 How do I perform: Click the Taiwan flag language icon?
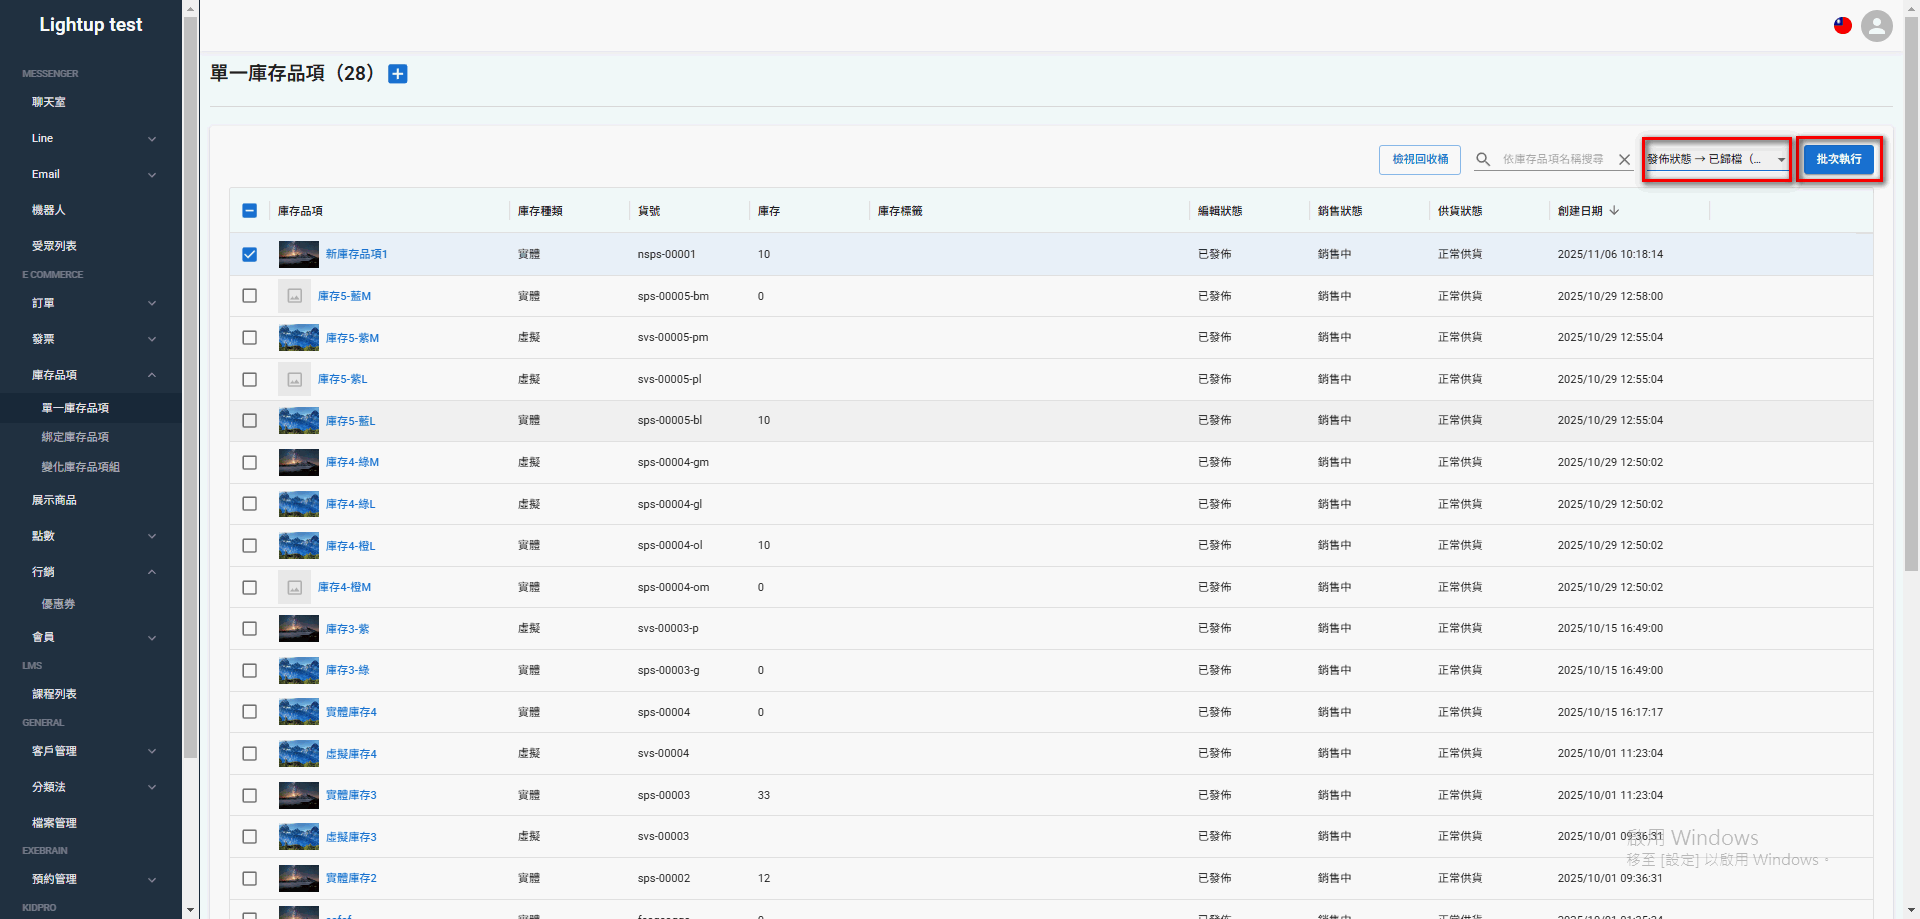pos(1842,25)
